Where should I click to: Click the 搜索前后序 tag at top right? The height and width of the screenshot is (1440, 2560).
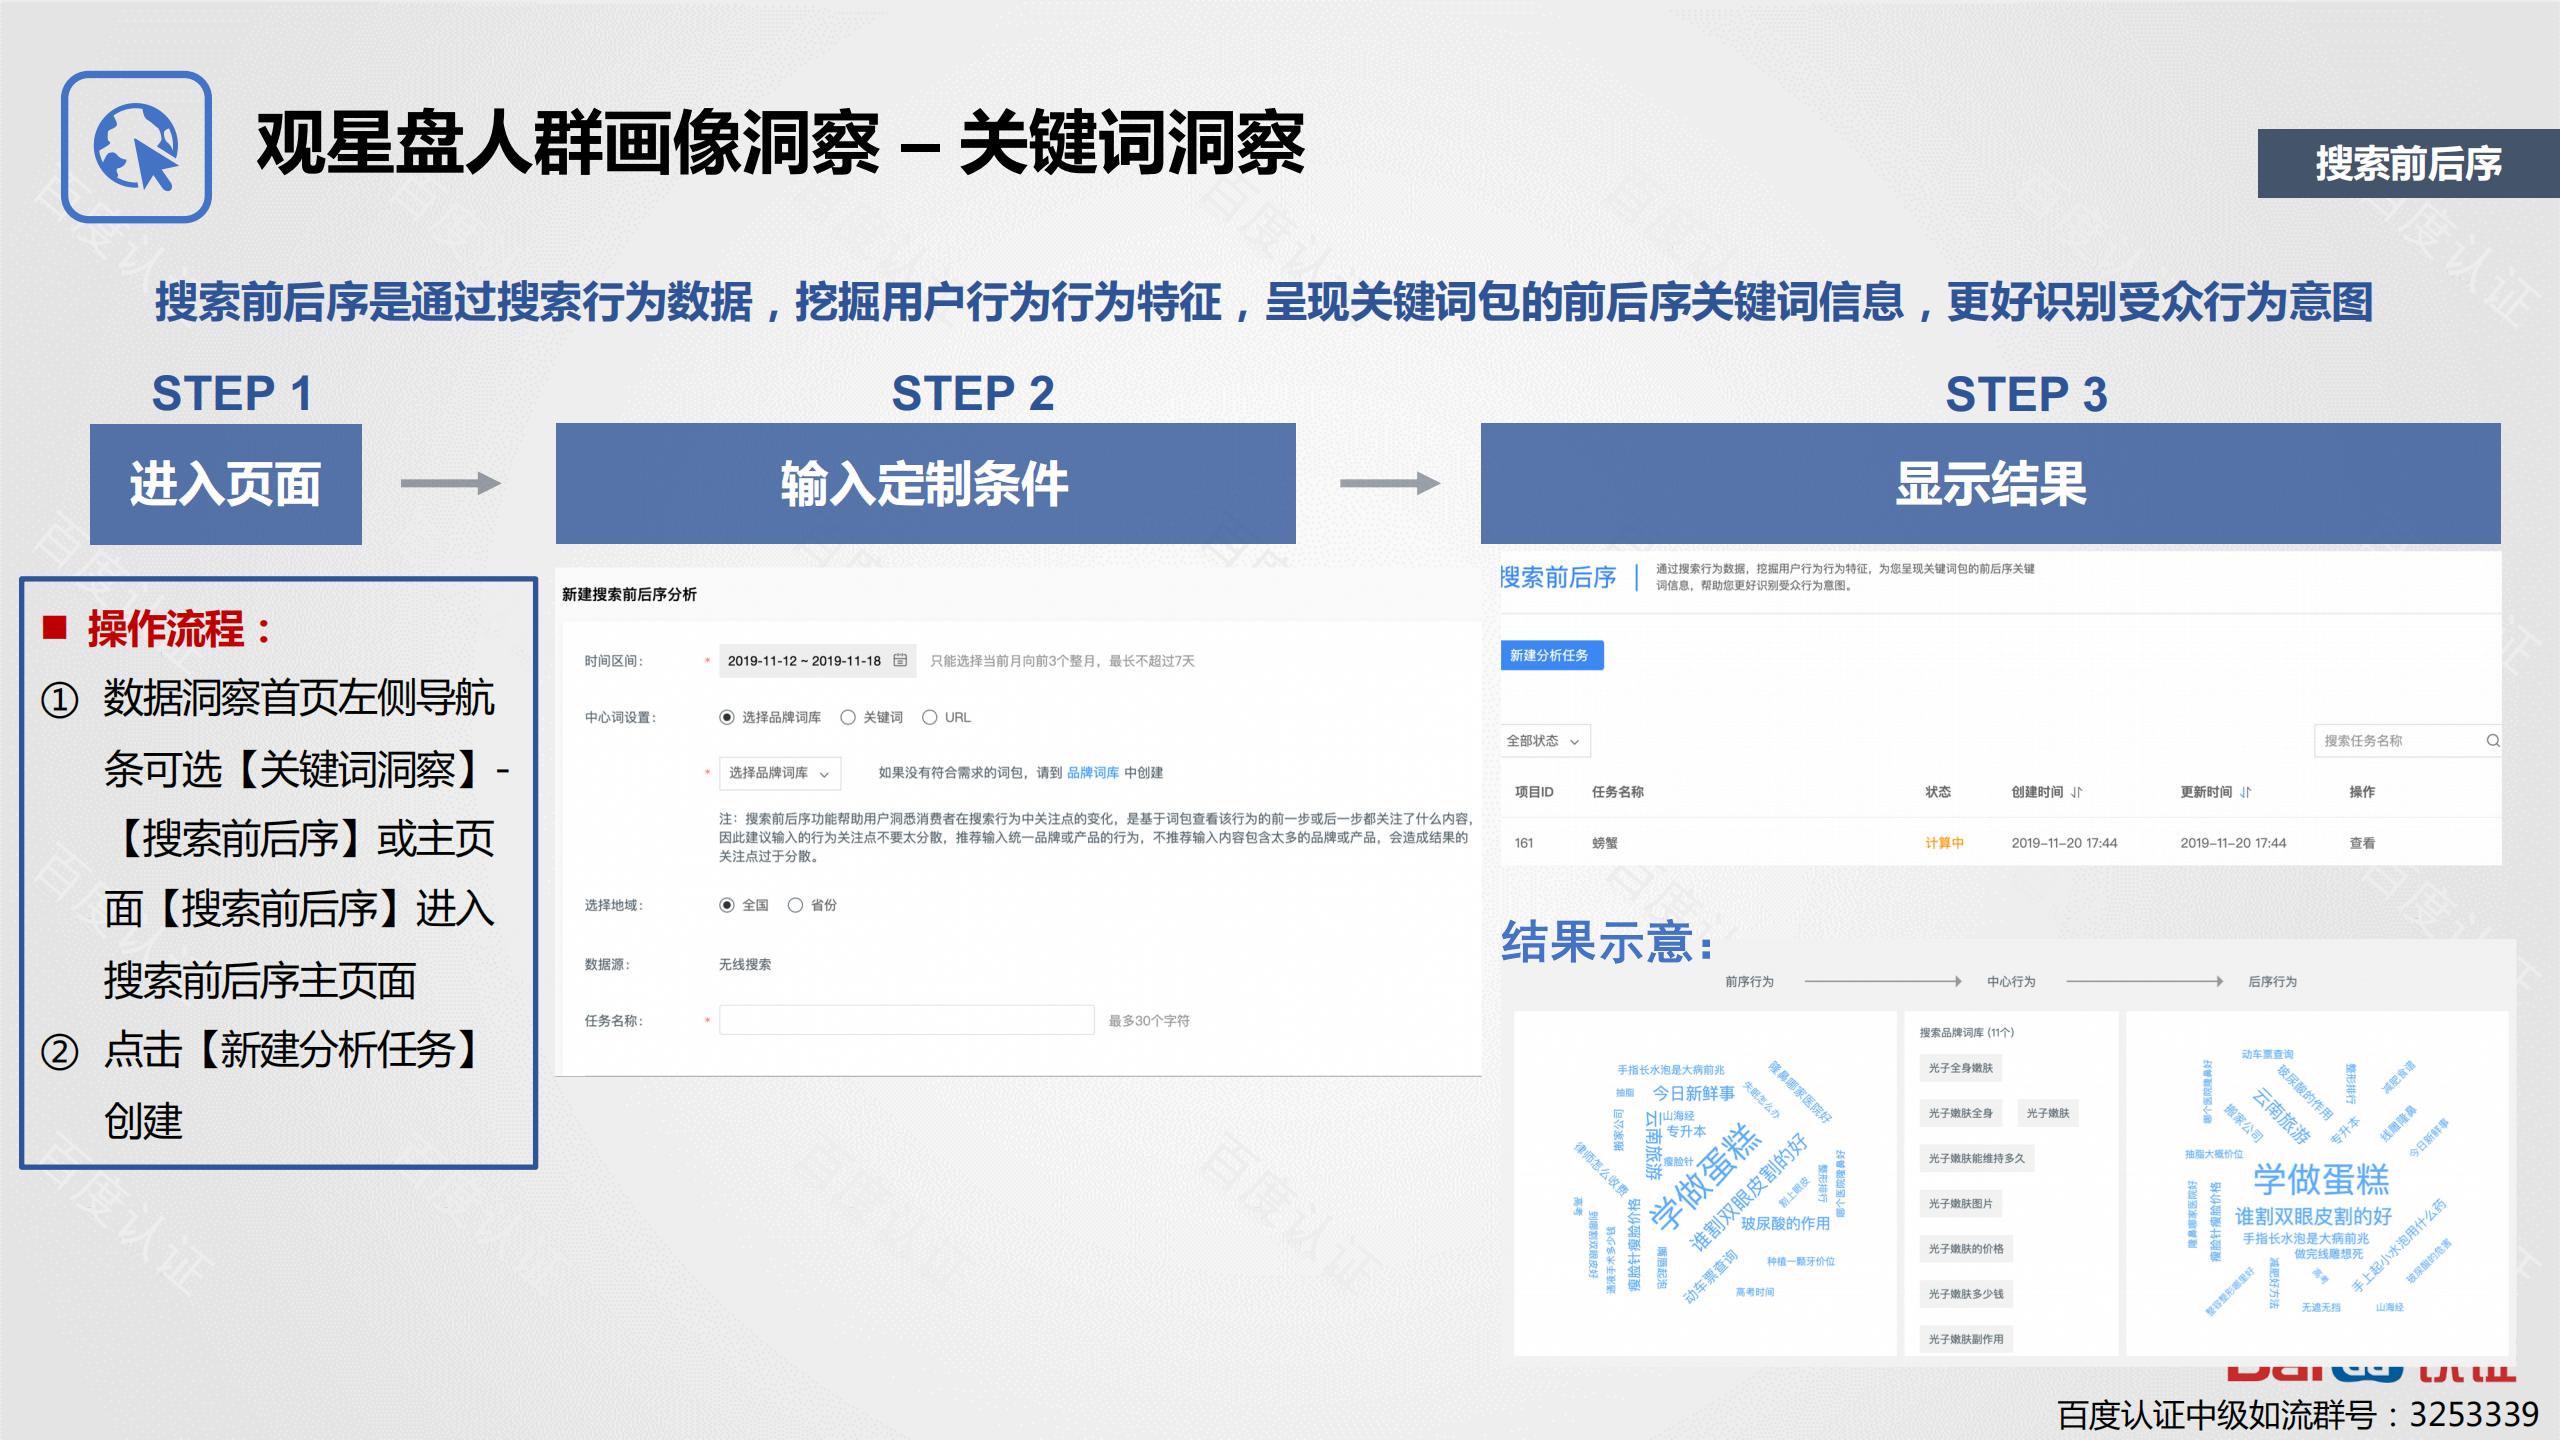2408,164
